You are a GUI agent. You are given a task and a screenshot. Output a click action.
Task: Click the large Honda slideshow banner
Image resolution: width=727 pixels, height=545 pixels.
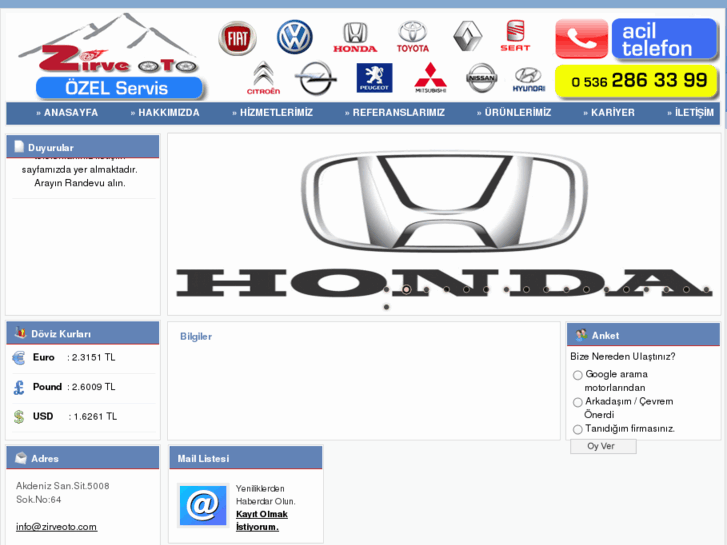click(444, 224)
